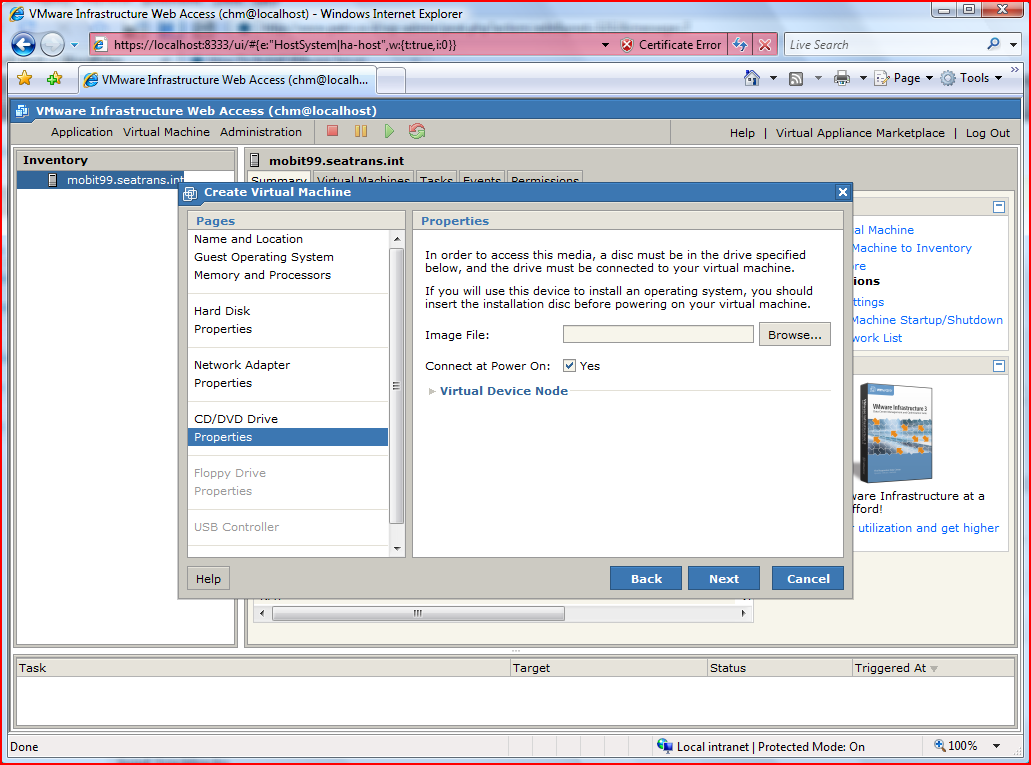This screenshot has width=1031, height=765.
Task: Click the browser Back arrow button
Action: [x=24, y=45]
